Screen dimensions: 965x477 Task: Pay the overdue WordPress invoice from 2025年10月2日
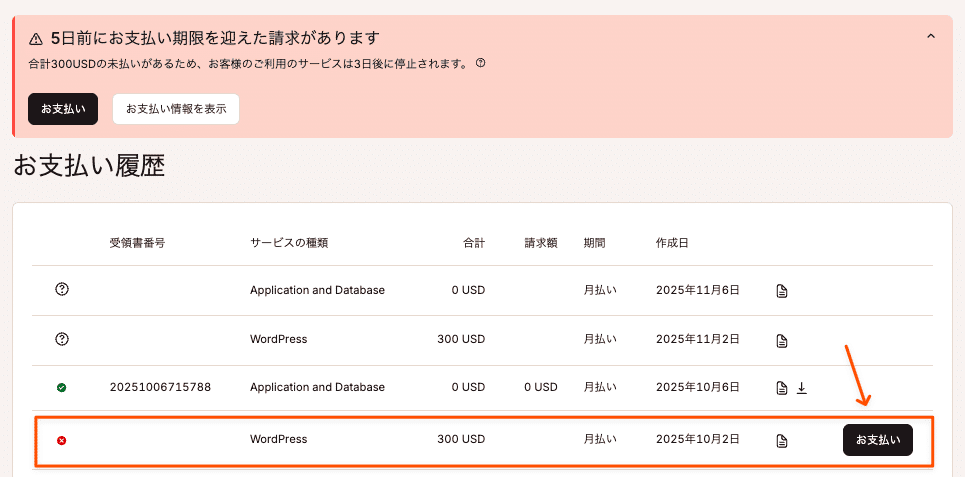(x=877, y=440)
